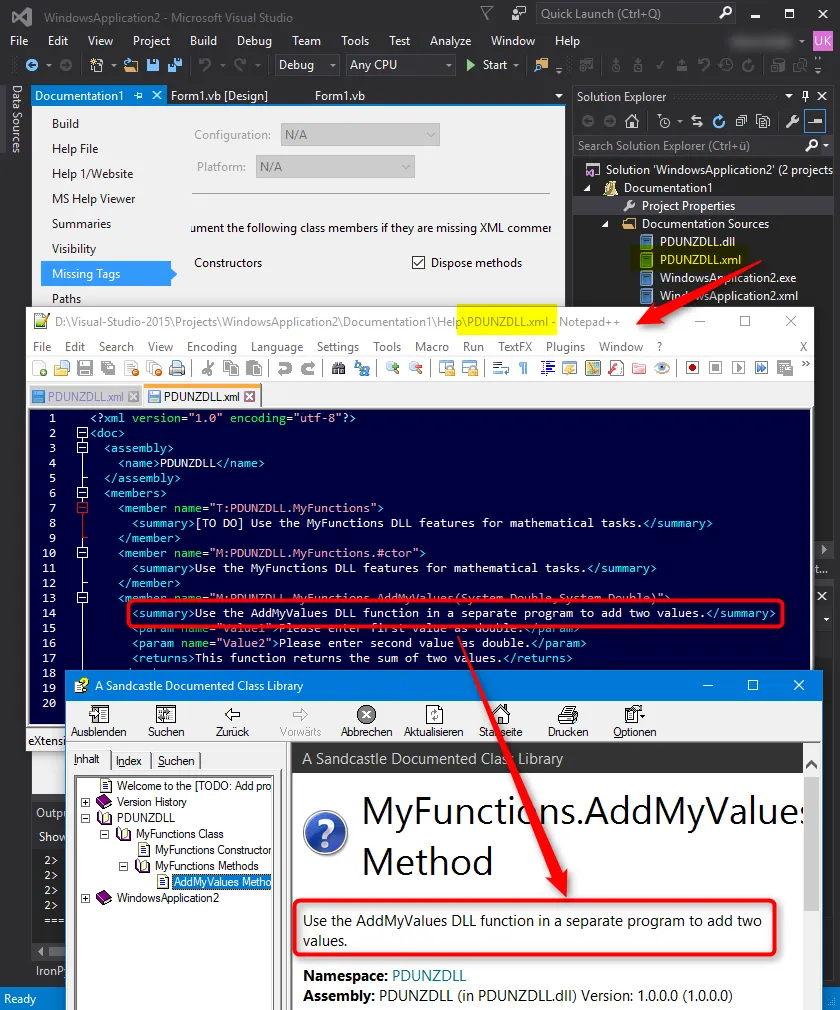Click the Notepad++ New file icon

39,368
